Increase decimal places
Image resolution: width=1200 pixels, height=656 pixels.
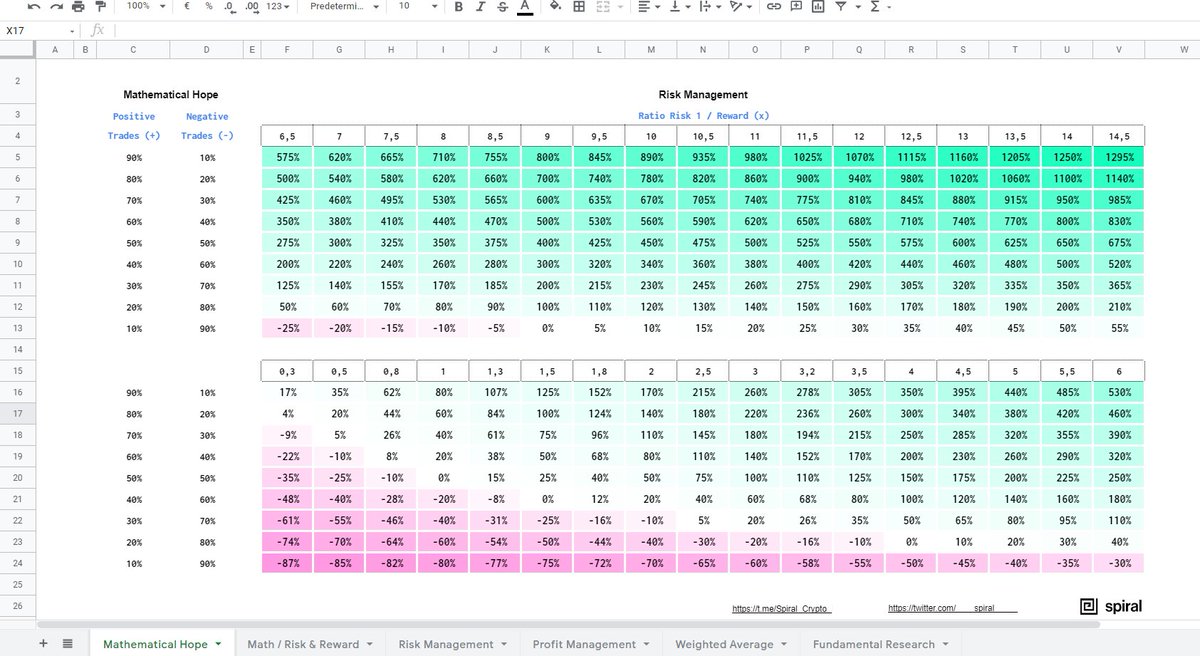point(251,6)
